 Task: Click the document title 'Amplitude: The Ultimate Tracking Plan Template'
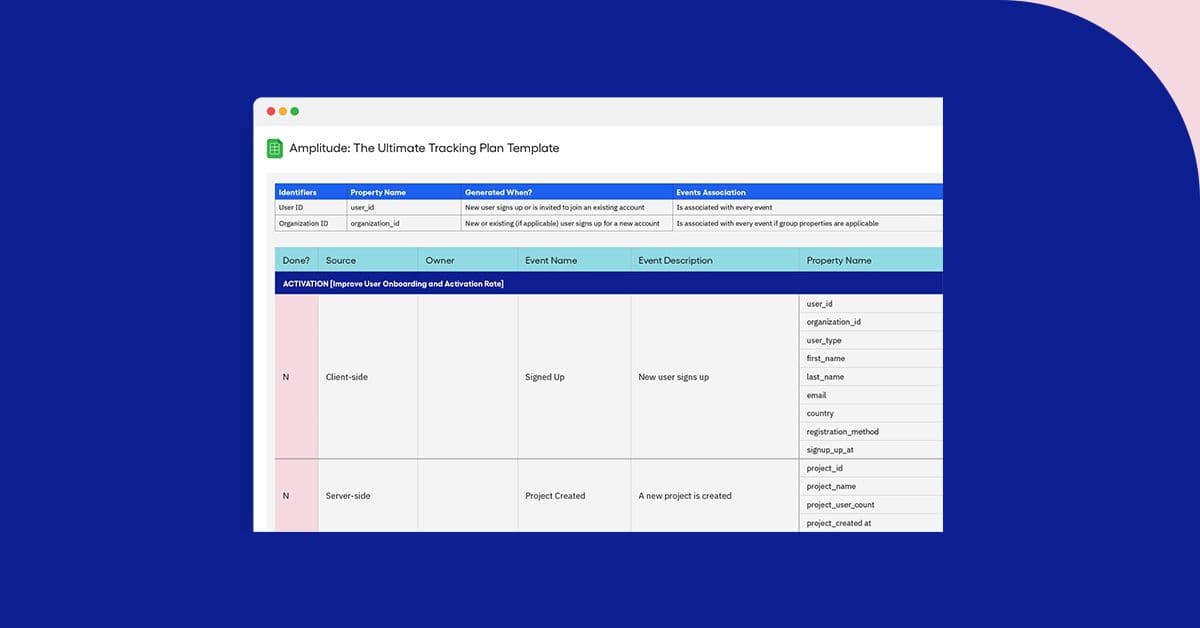(x=424, y=148)
